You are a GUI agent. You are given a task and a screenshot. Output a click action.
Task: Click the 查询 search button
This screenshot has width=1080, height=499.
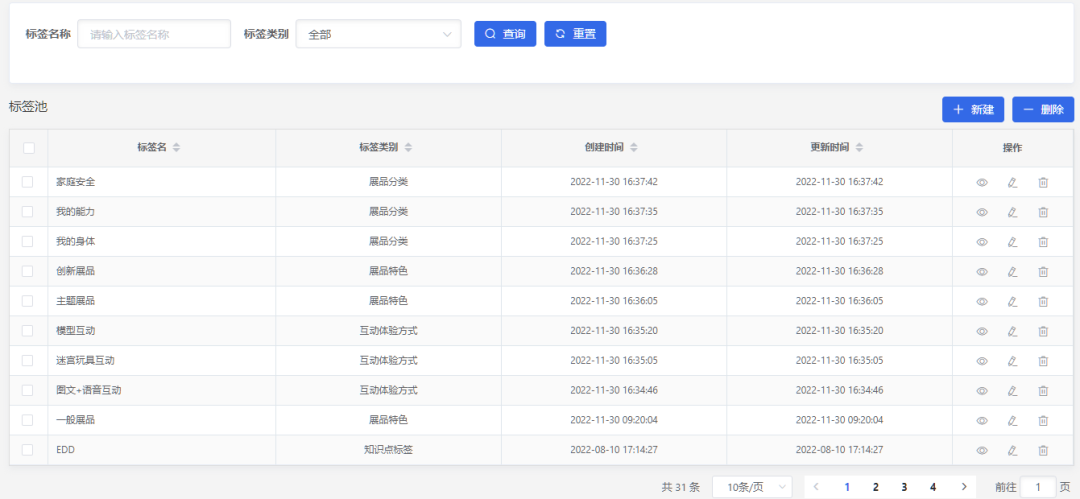pyautogui.click(x=505, y=34)
